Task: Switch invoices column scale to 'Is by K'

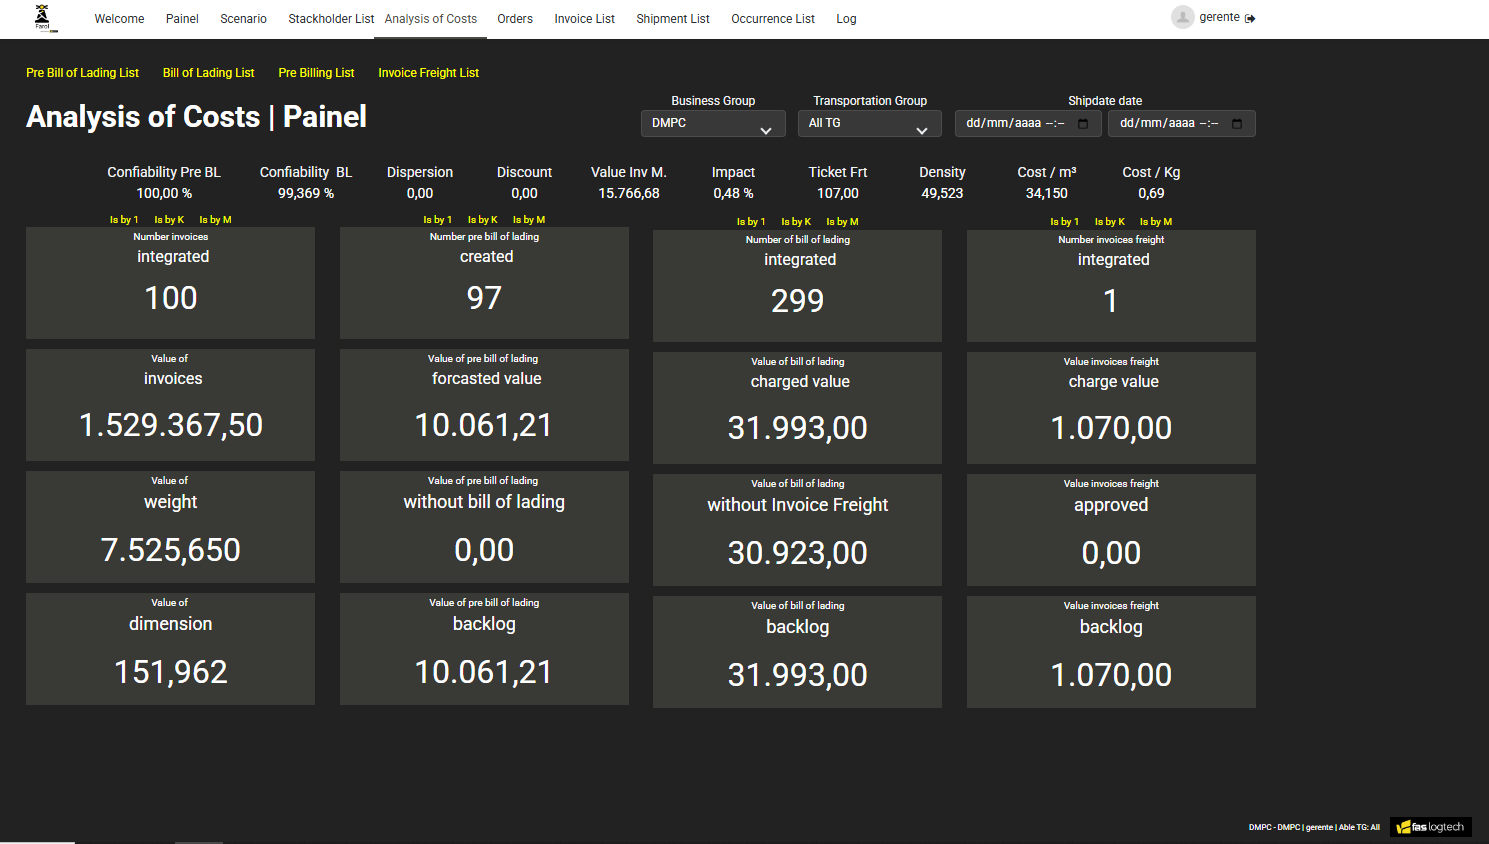Action: pyautogui.click(x=169, y=220)
